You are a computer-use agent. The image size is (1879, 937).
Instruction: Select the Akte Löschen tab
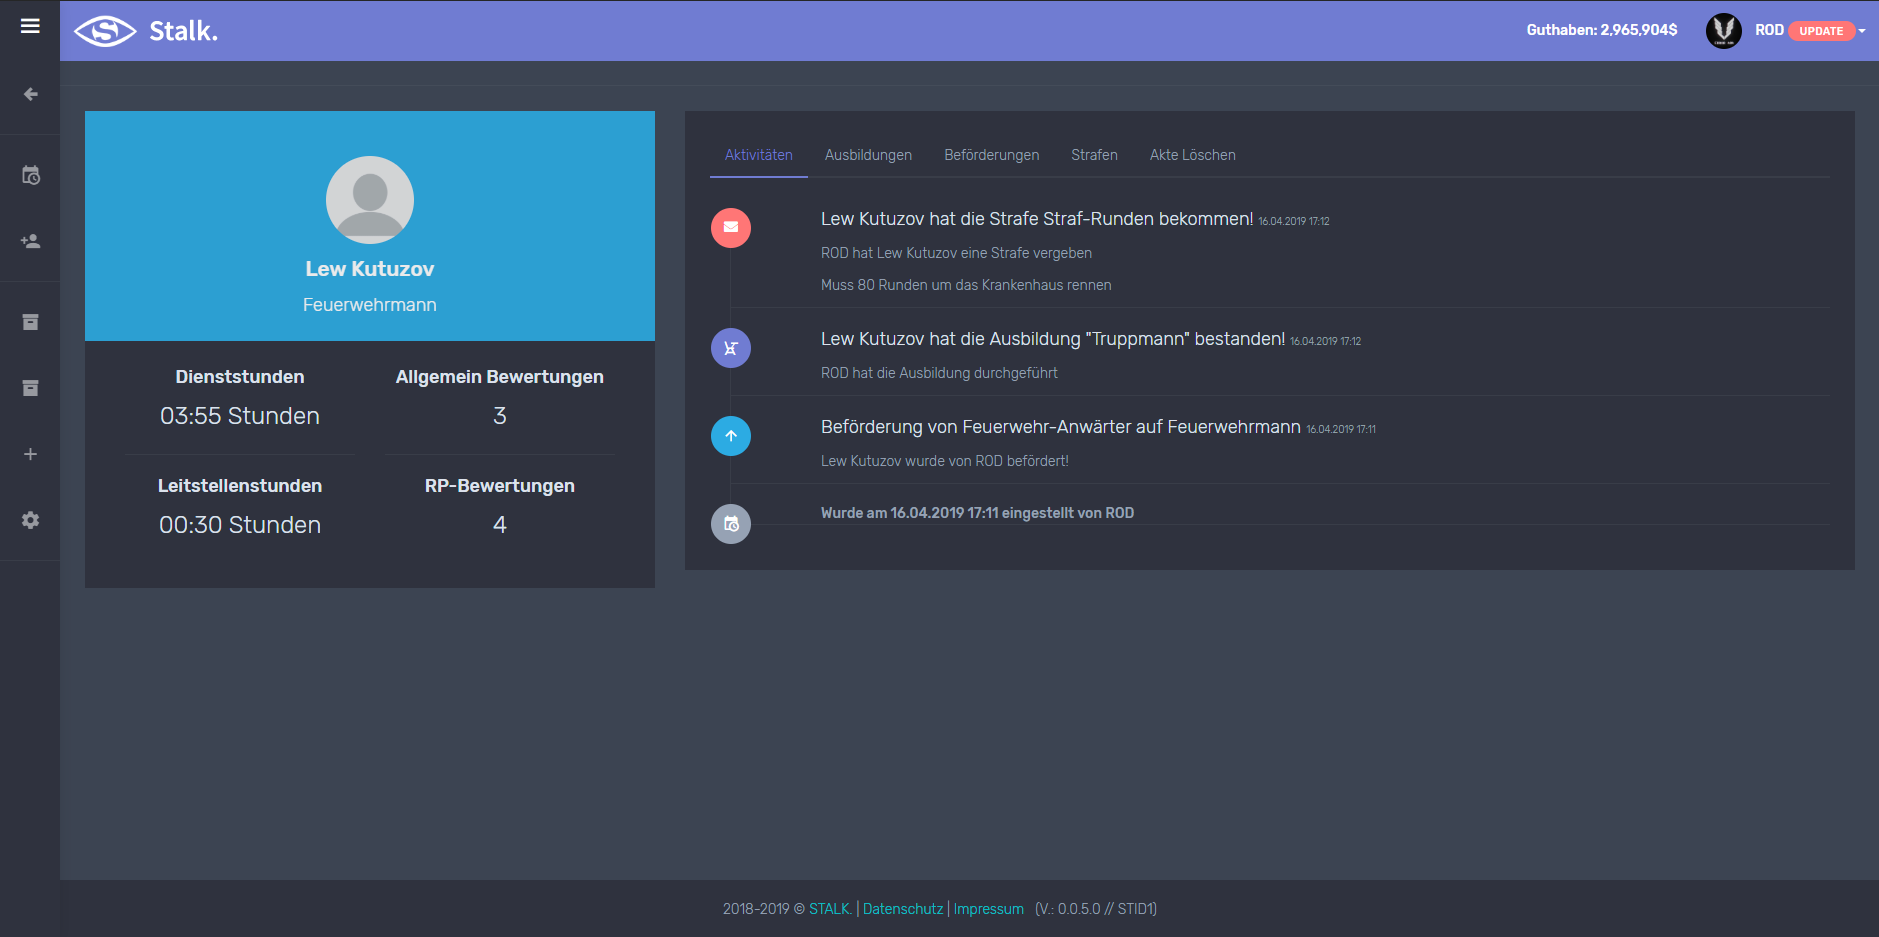click(1192, 155)
